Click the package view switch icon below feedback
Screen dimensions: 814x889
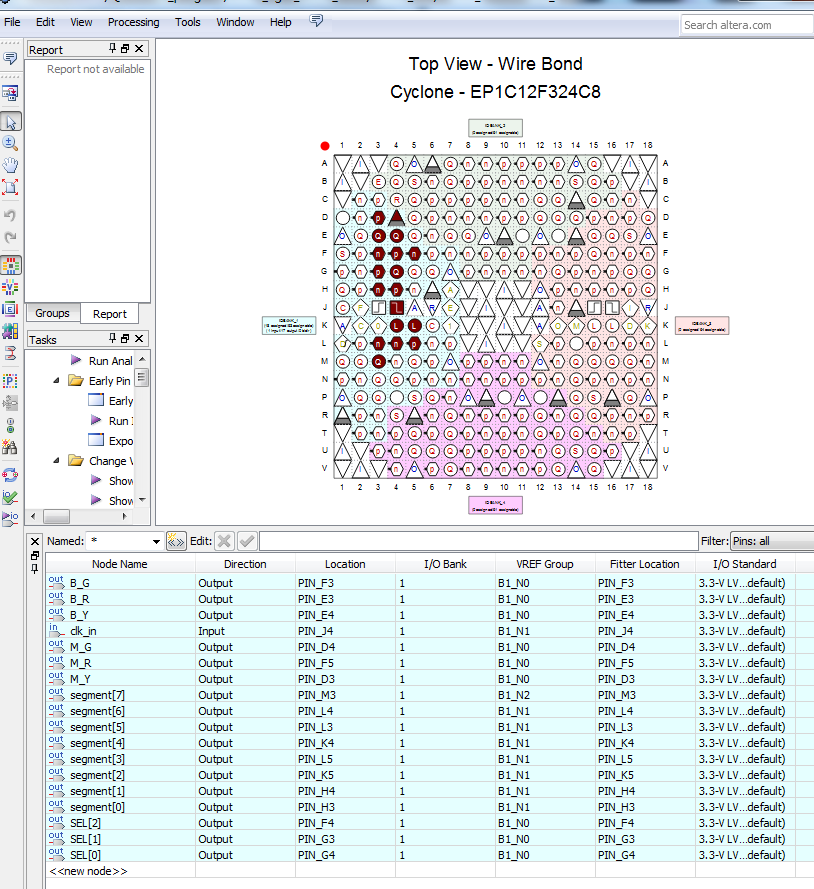(11, 92)
